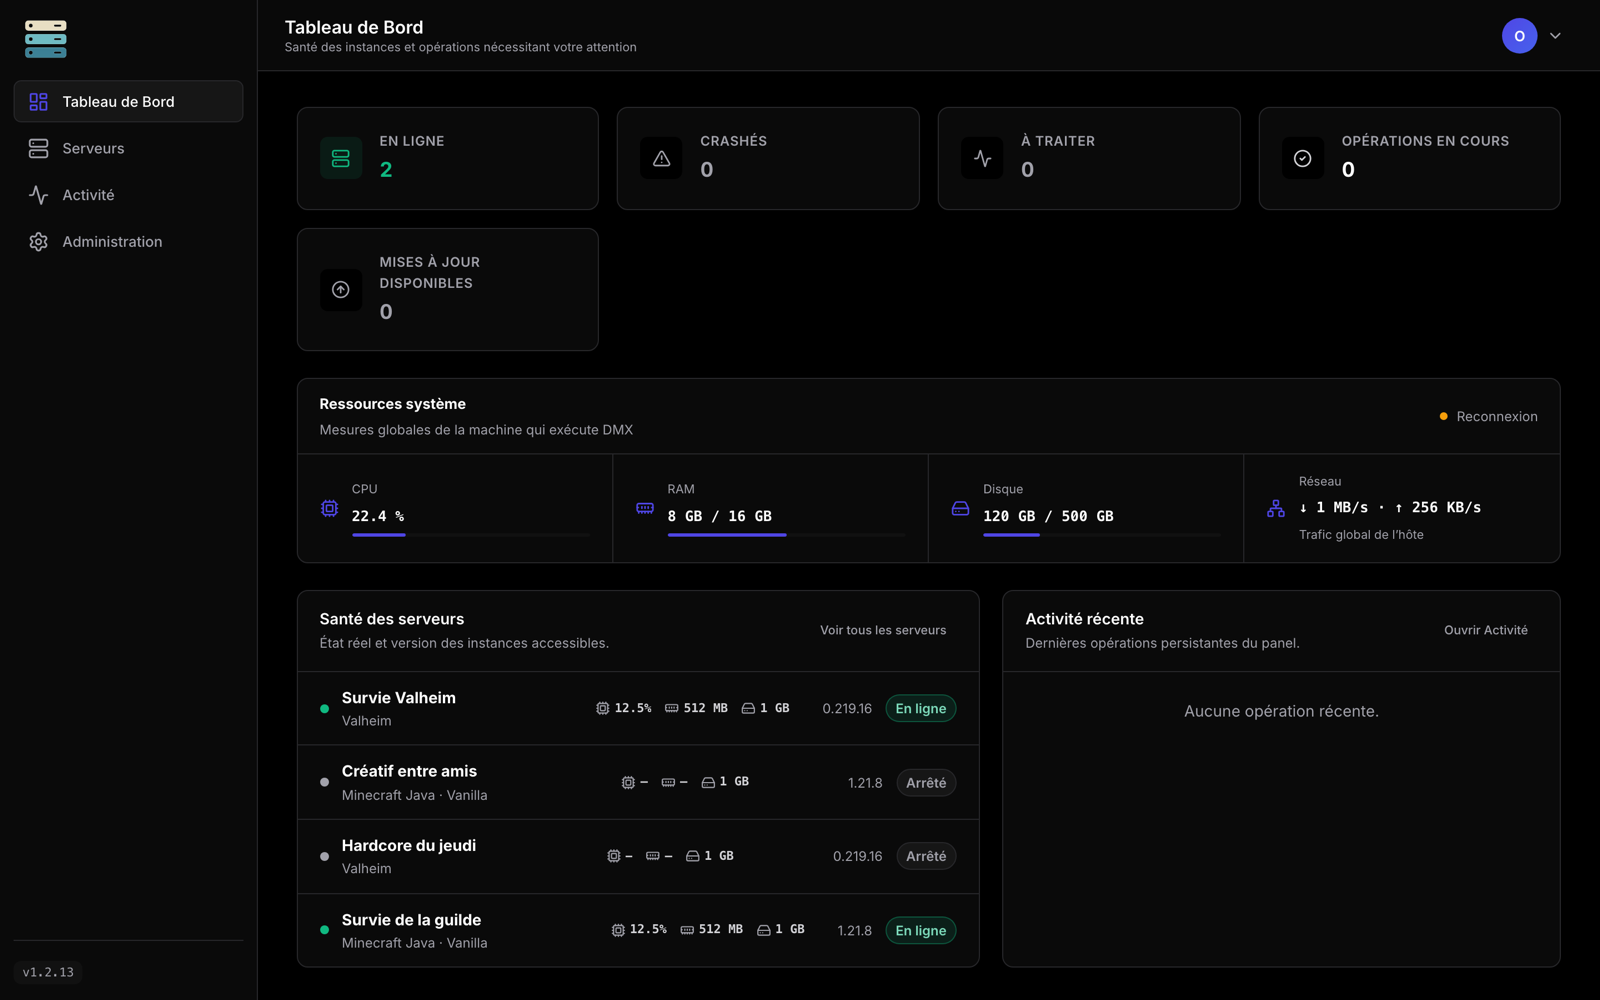Click the RAM memory icon in Ressources système
The width and height of the screenshot is (1600, 1000).
645,508
